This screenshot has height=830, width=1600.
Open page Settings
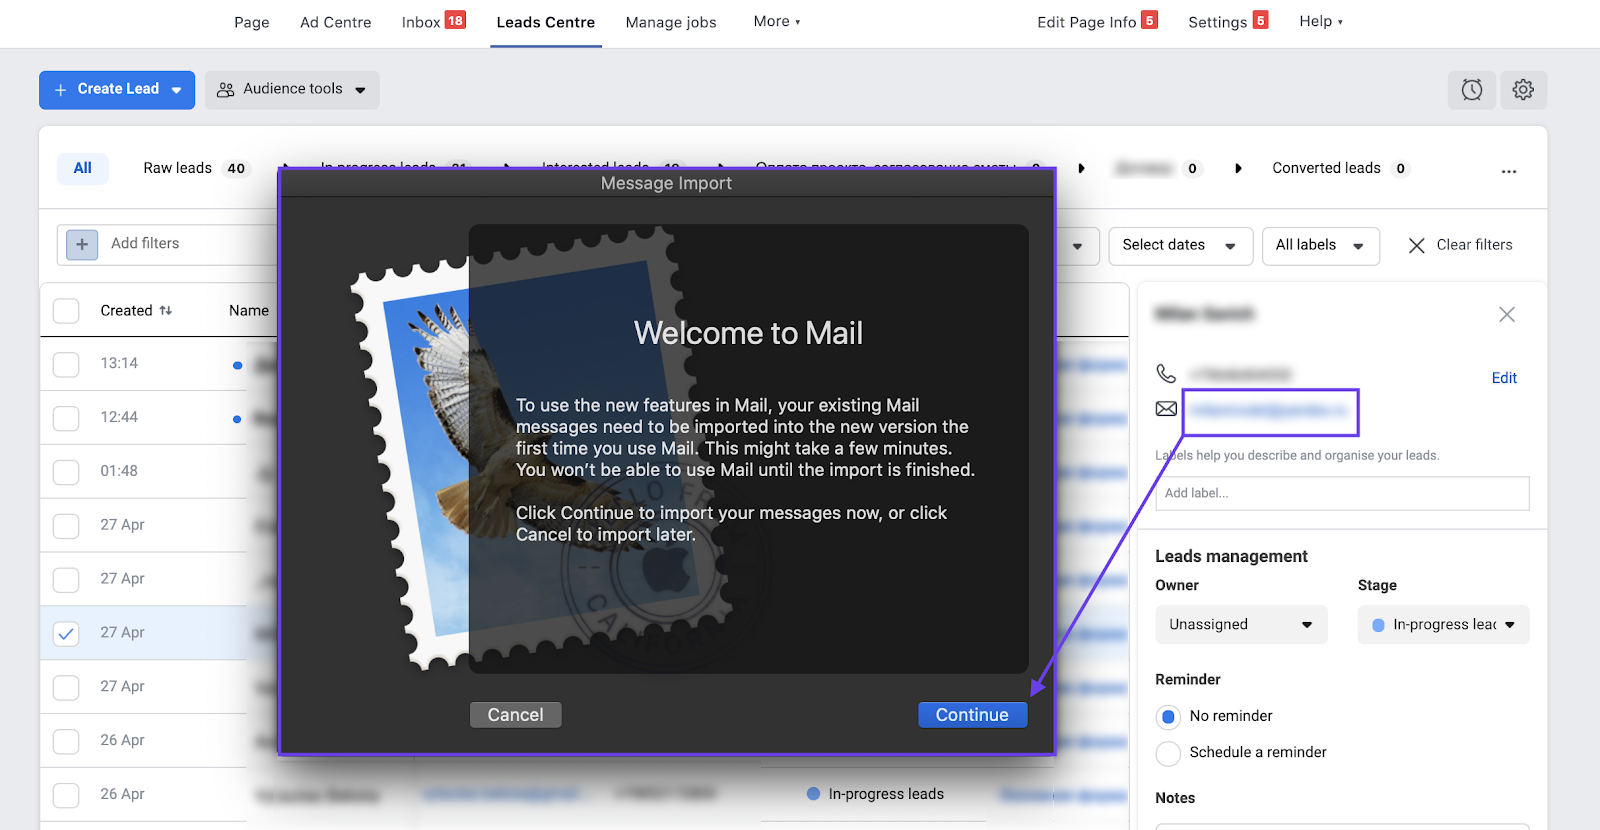click(x=1228, y=22)
